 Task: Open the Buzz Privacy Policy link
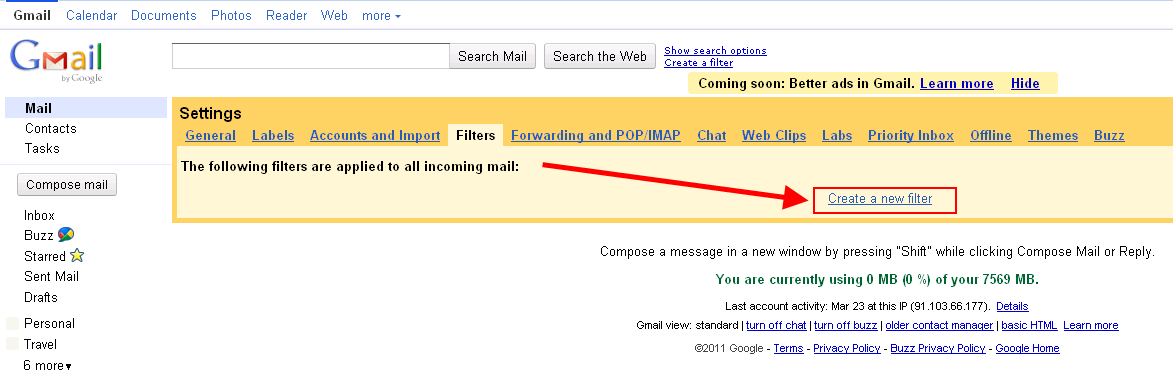point(937,348)
